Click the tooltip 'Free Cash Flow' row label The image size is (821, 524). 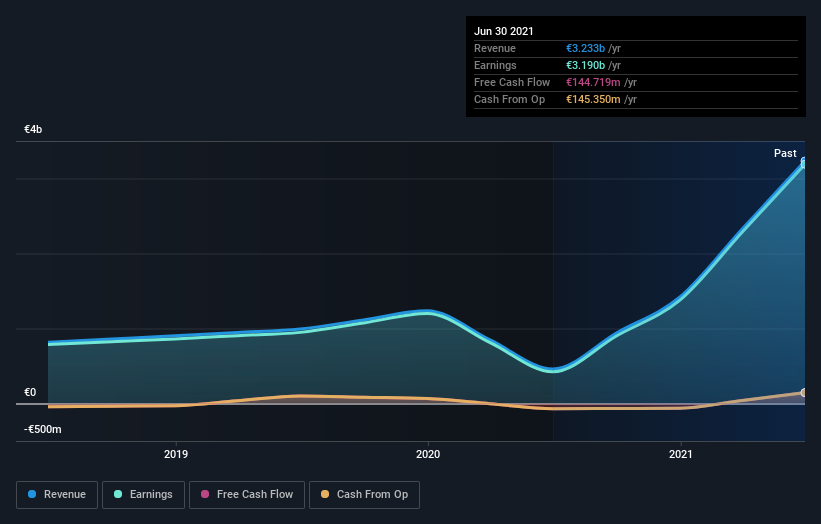pyautogui.click(x=512, y=82)
